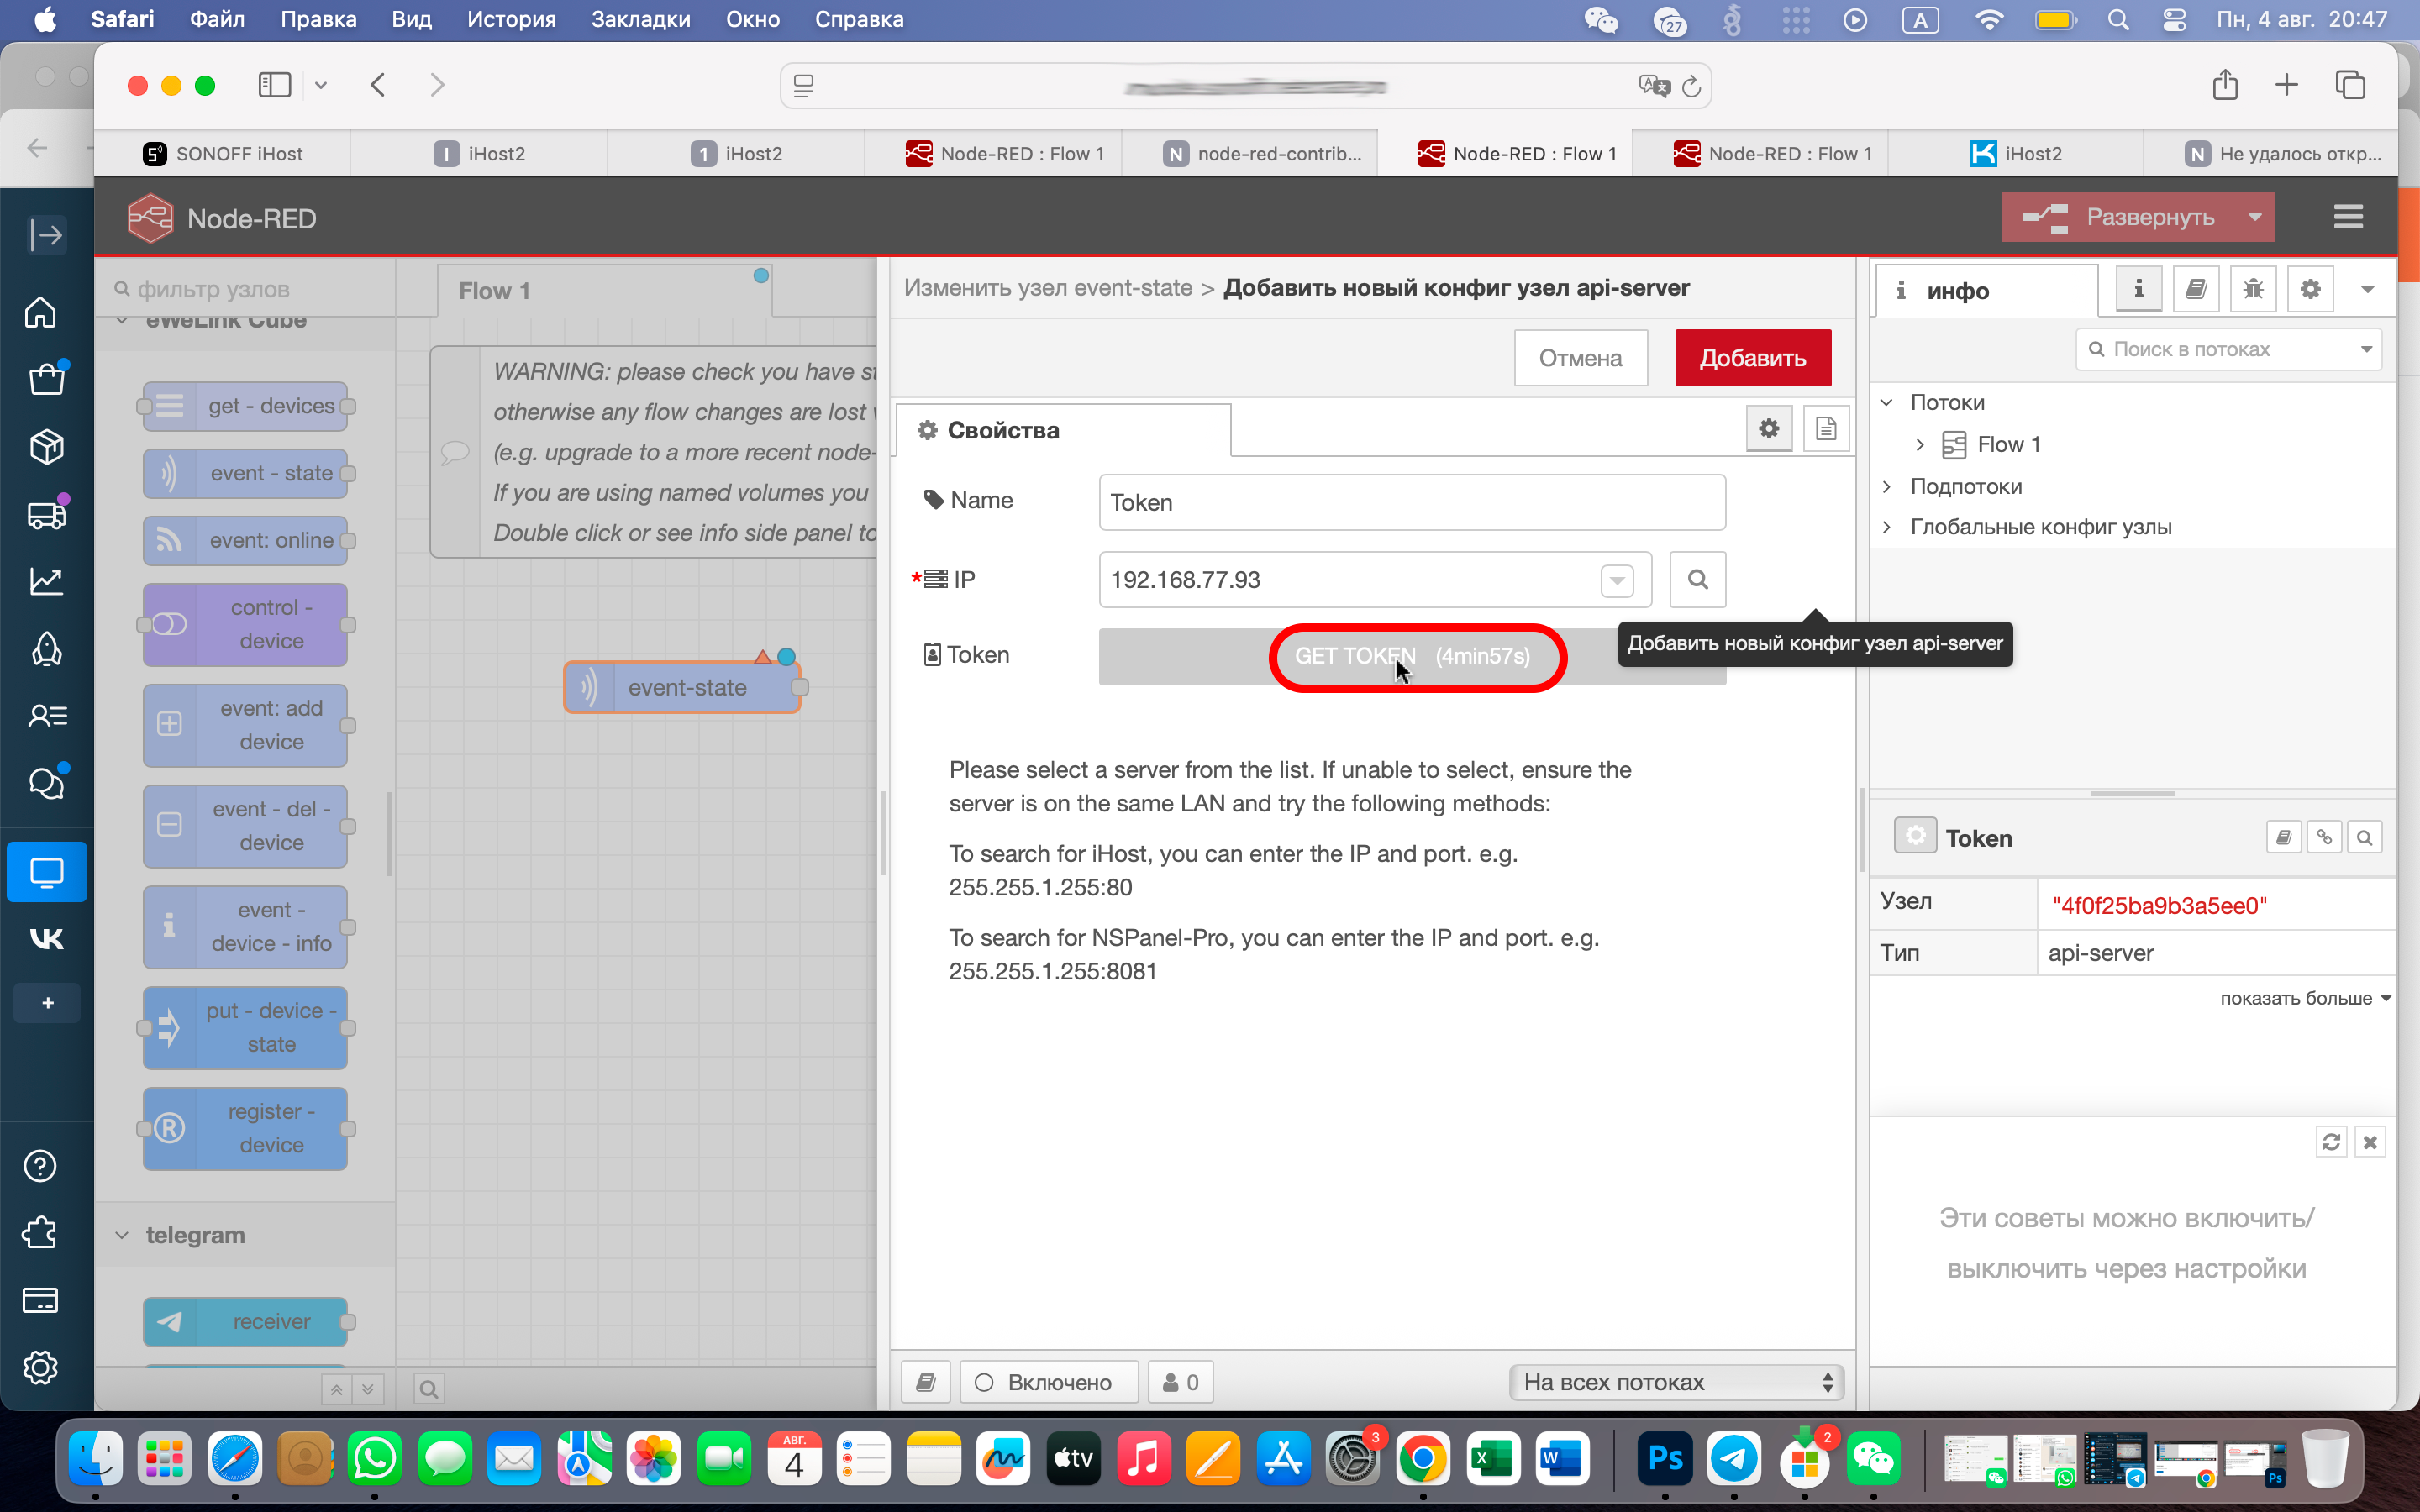Open the IP address dropdown arrow
Image resolution: width=2420 pixels, height=1512 pixels.
click(1616, 580)
